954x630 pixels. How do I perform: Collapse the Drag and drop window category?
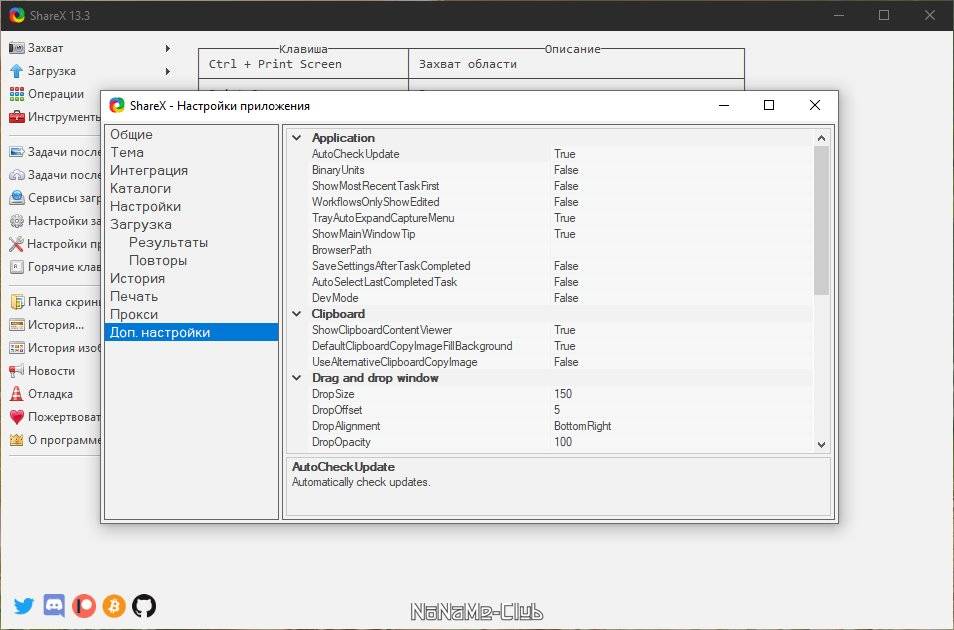pos(297,378)
